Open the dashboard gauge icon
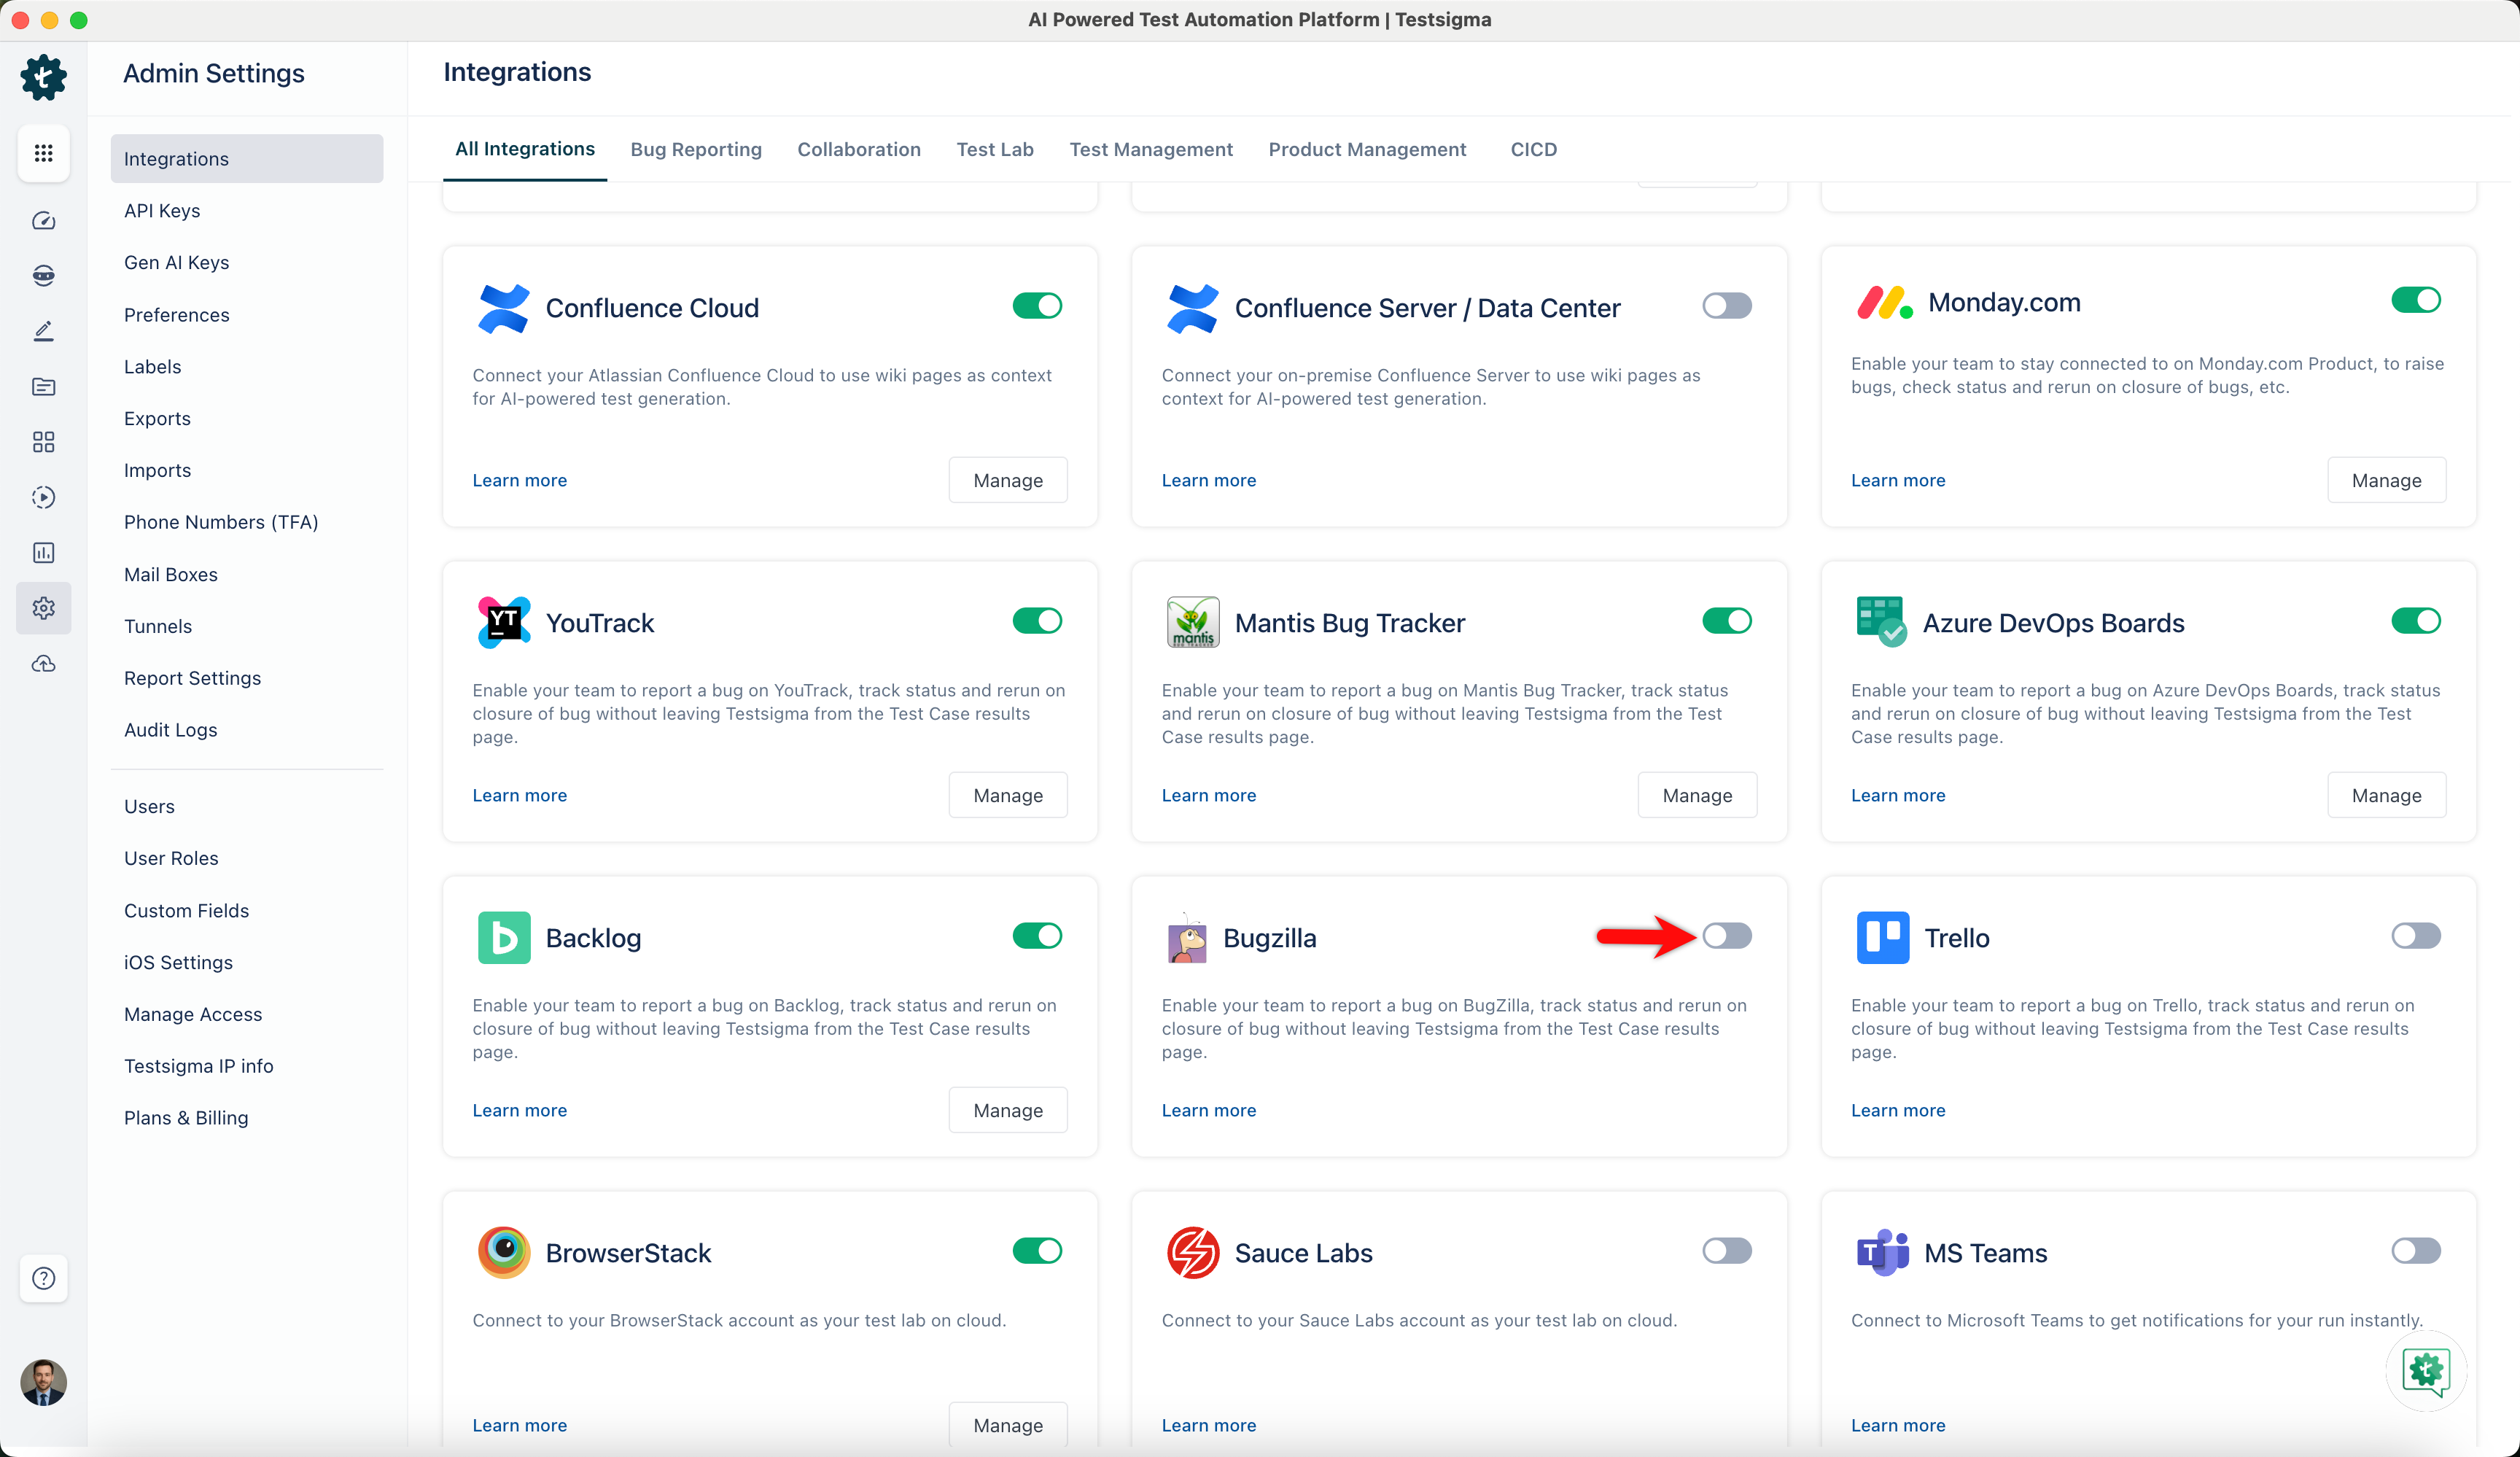Image resolution: width=2520 pixels, height=1457 pixels. tap(43, 221)
